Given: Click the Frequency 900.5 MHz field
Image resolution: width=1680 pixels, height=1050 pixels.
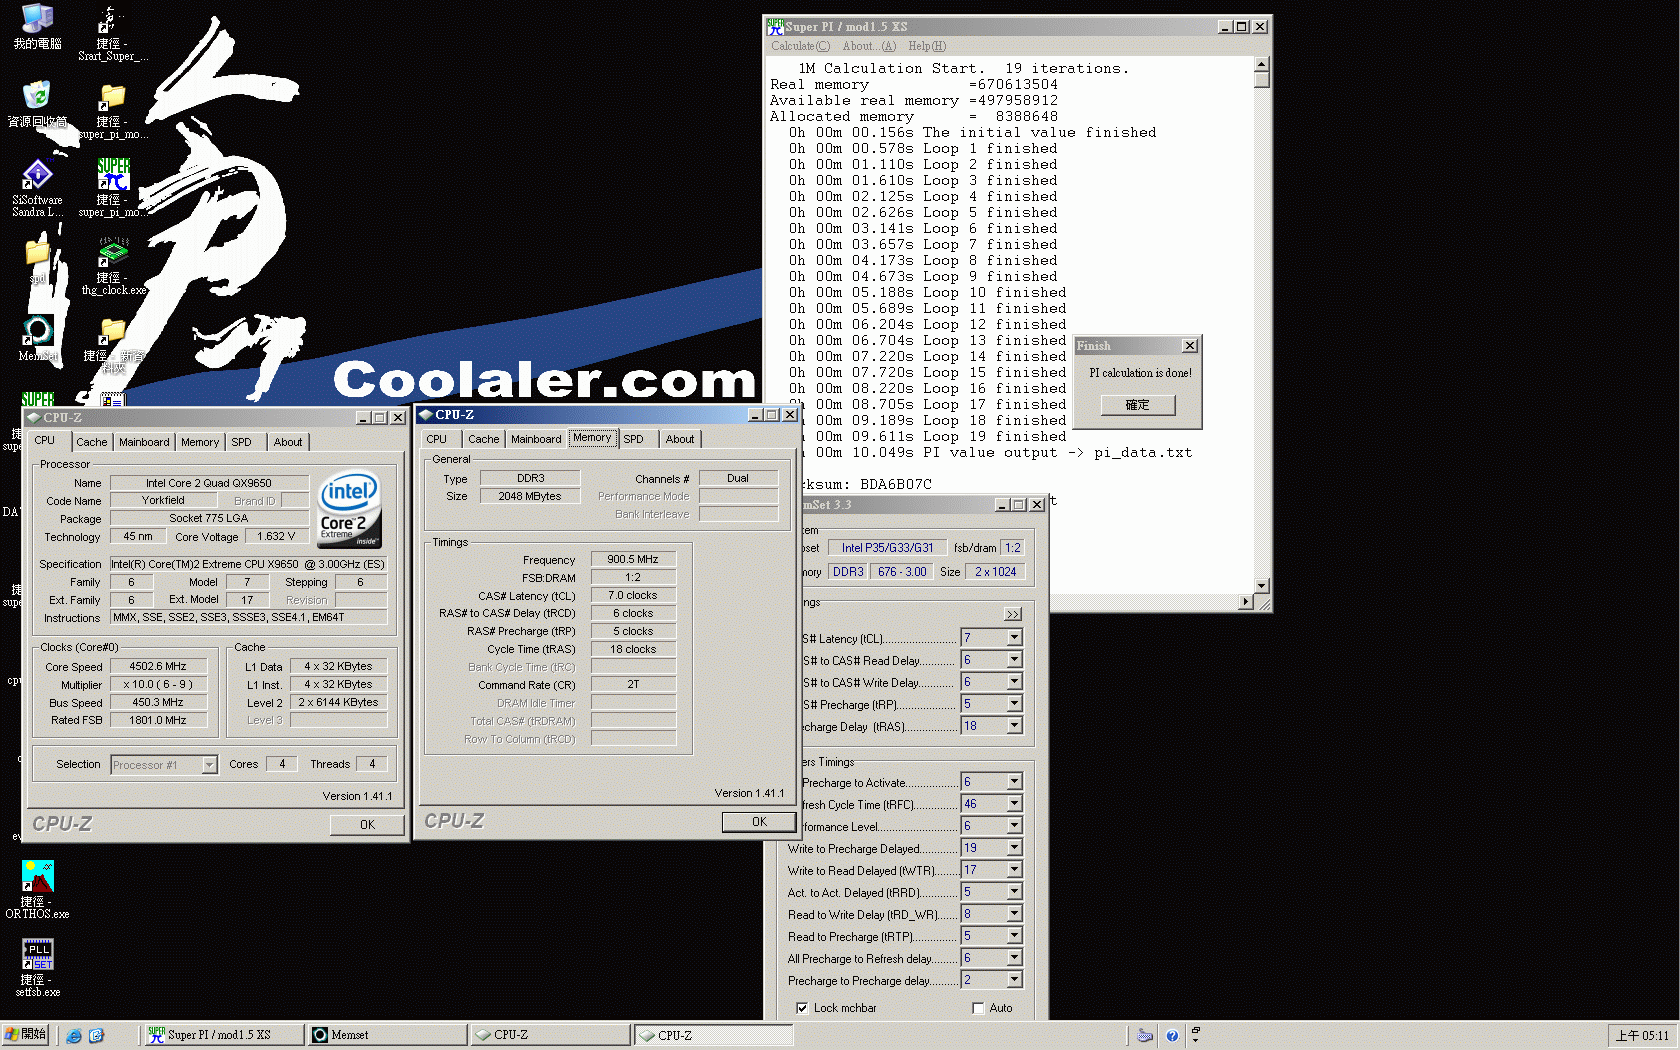Looking at the screenshot, I should 633,559.
